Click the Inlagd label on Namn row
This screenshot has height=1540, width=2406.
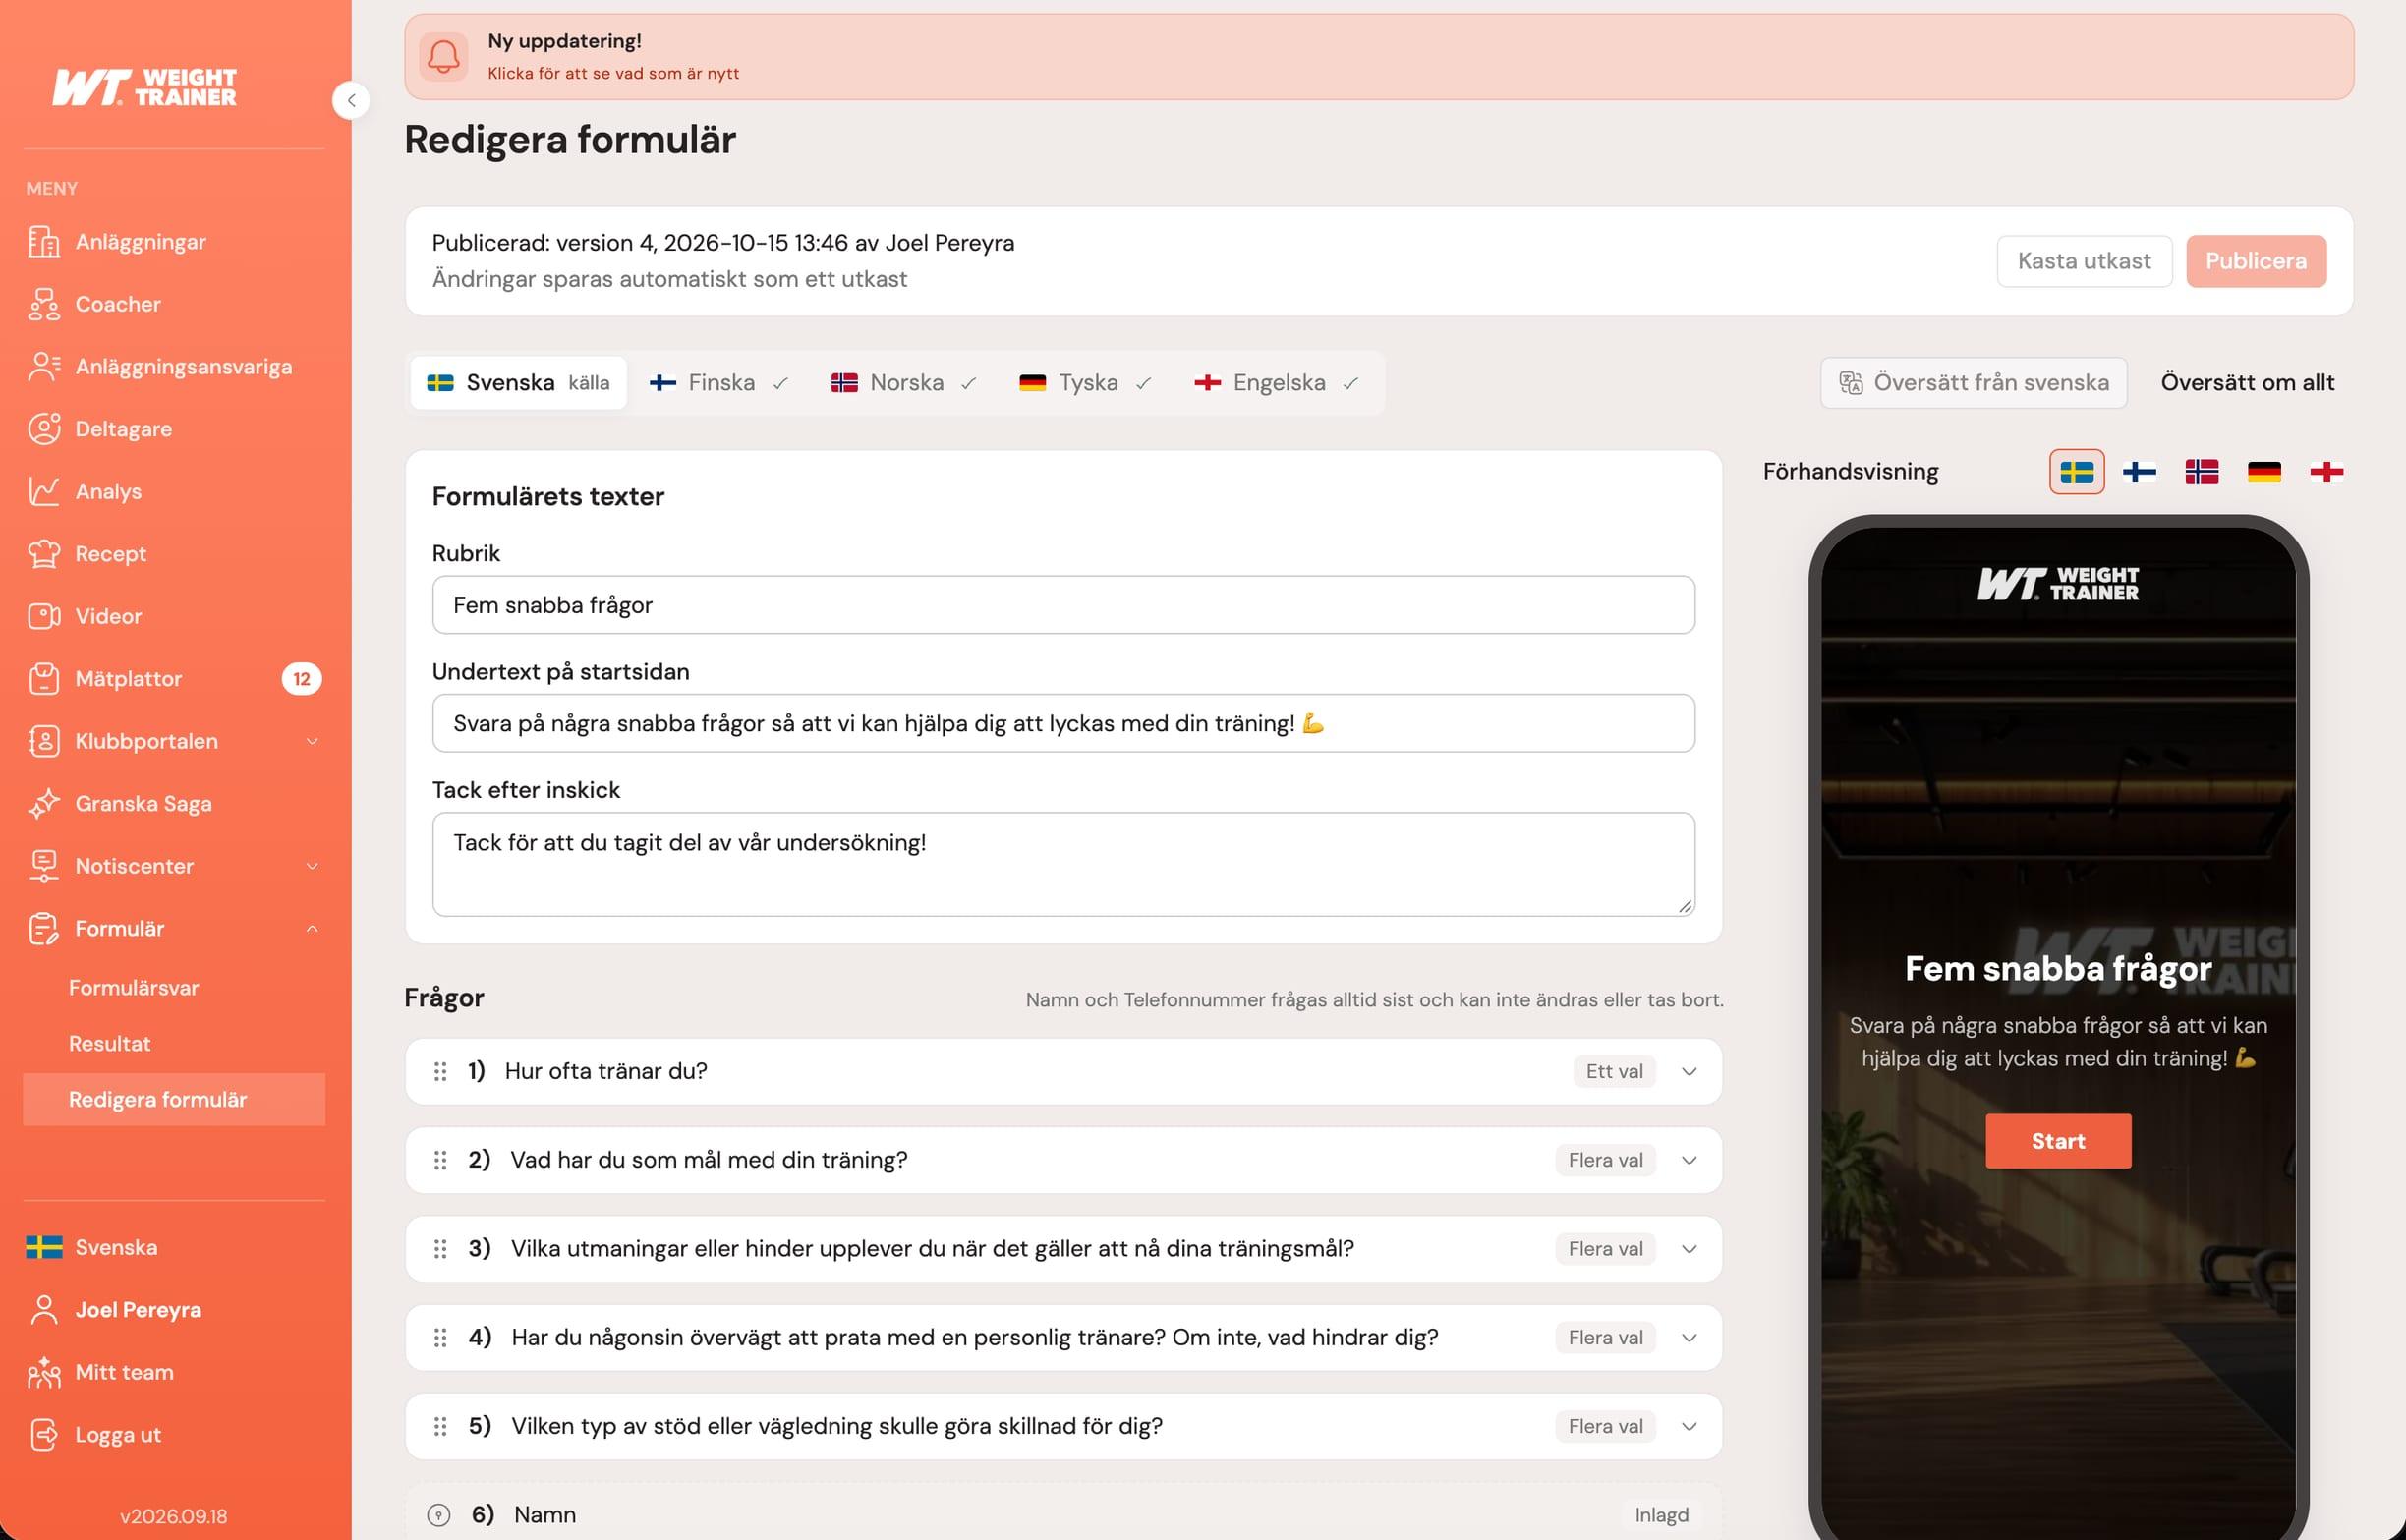click(x=1662, y=1515)
